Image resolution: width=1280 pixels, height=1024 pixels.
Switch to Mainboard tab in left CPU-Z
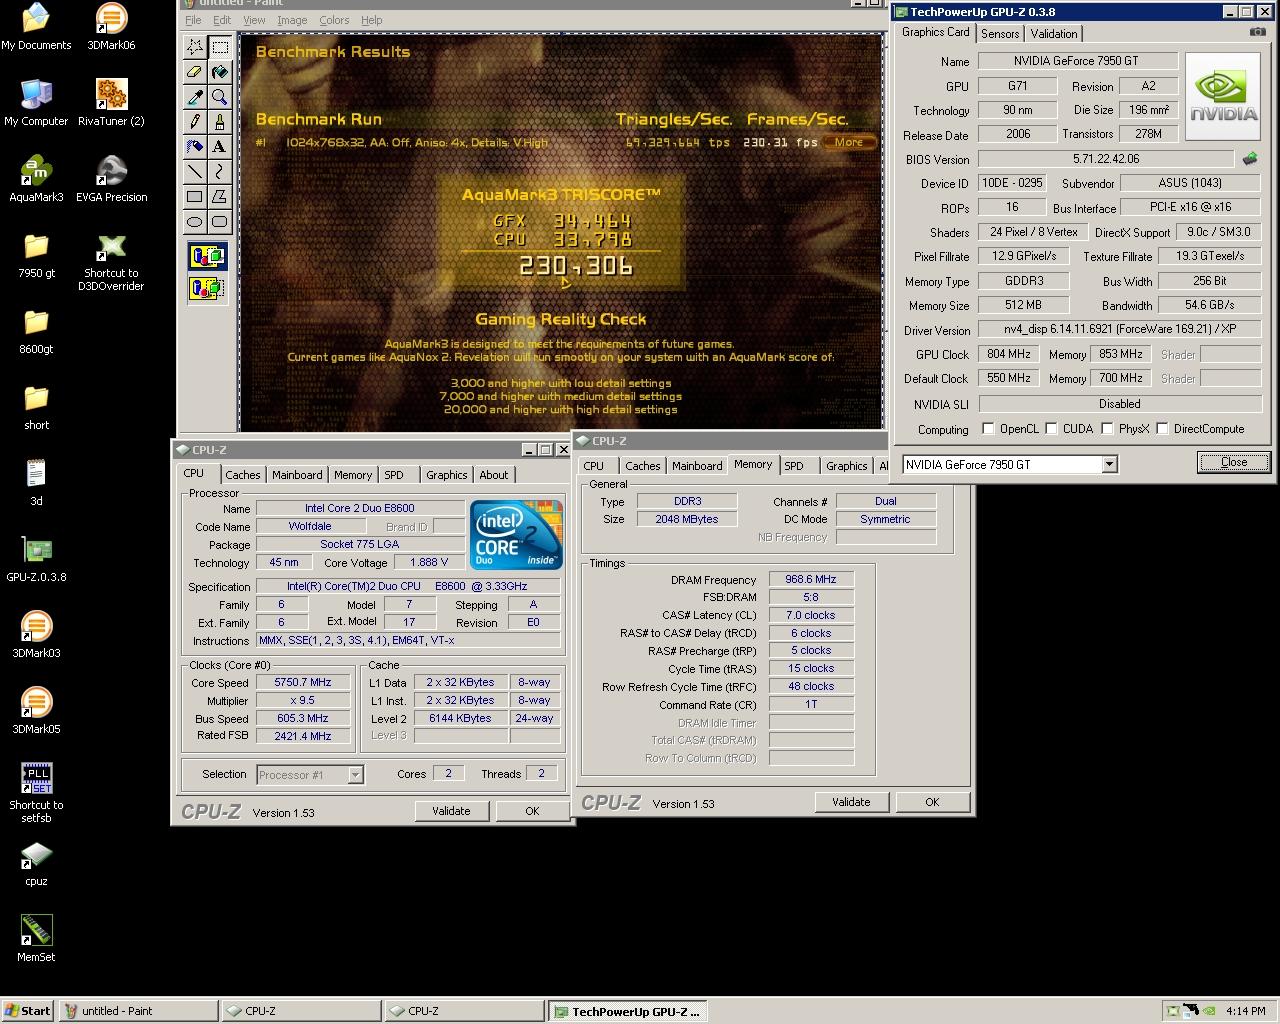point(297,475)
